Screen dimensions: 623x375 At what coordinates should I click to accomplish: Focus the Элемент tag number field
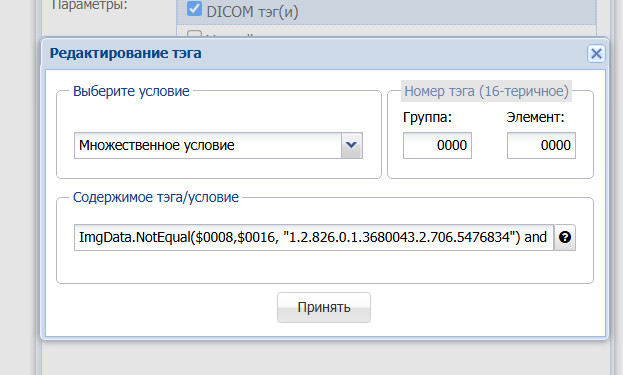coord(541,145)
